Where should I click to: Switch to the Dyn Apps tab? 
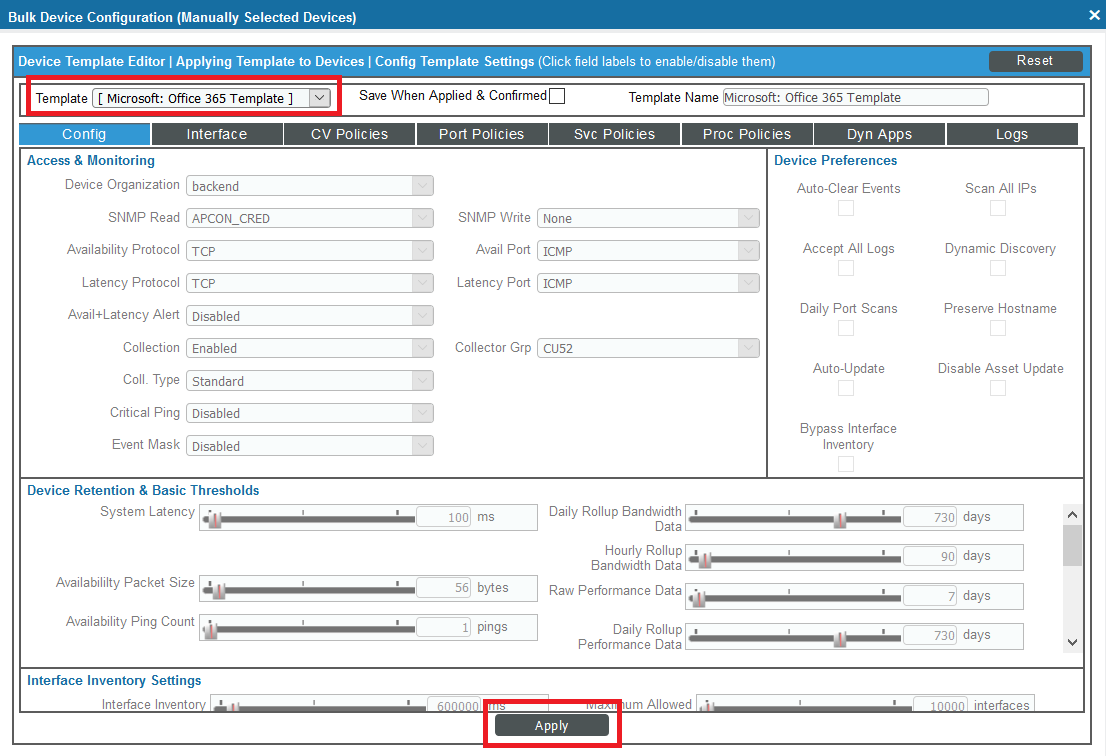(x=879, y=134)
